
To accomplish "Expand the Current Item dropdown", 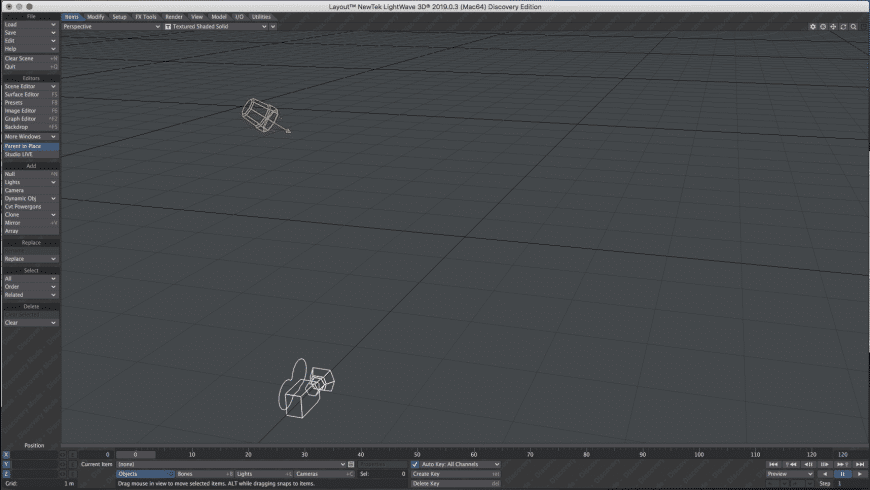I will [231, 464].
